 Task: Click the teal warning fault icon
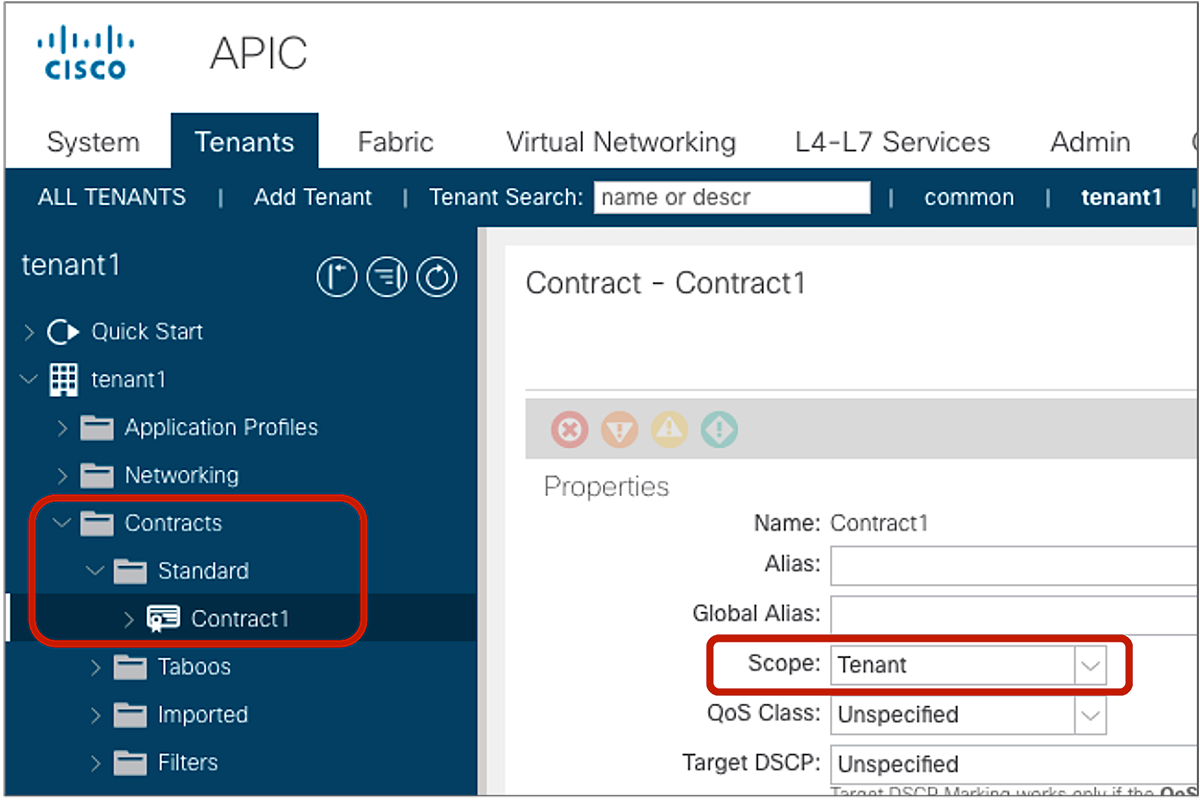point(719,431)
